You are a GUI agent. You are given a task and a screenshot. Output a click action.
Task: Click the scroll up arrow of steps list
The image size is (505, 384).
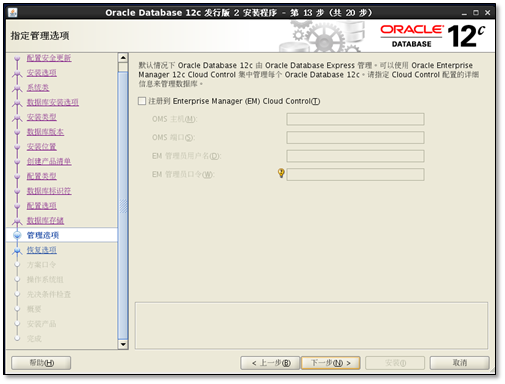point(123,57)
